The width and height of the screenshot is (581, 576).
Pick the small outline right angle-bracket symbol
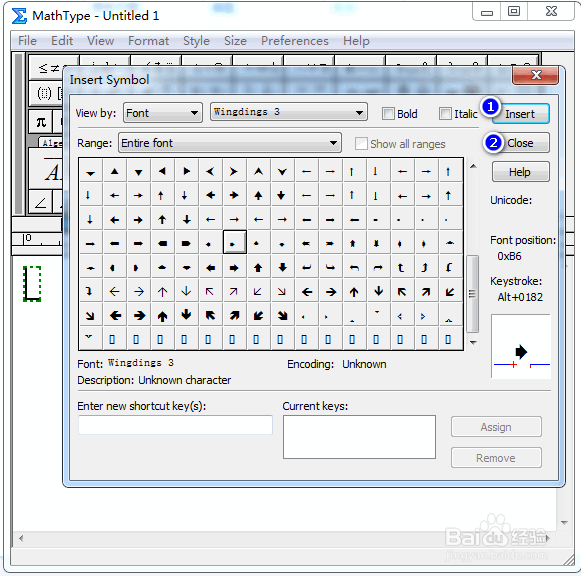tap(423, 316)
